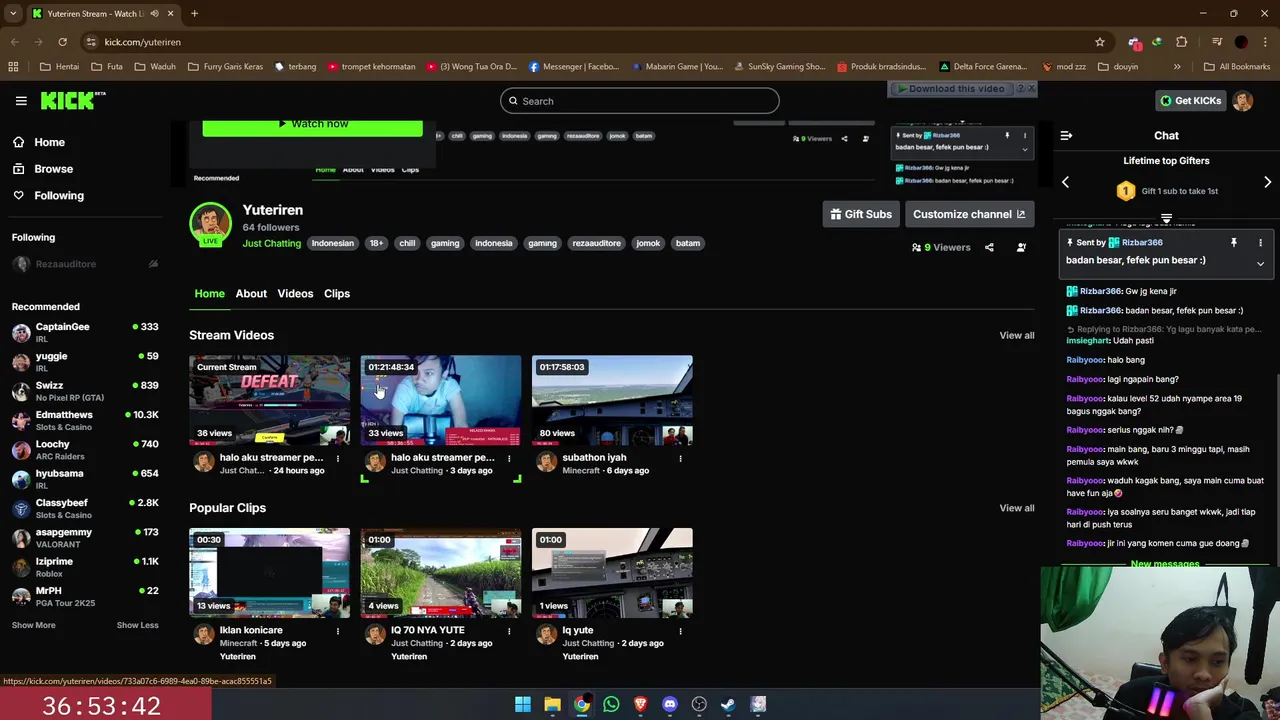This screenshot has height=720, width=1280.
Task: Click Show Less recommended channels
Action: [137, 625]
